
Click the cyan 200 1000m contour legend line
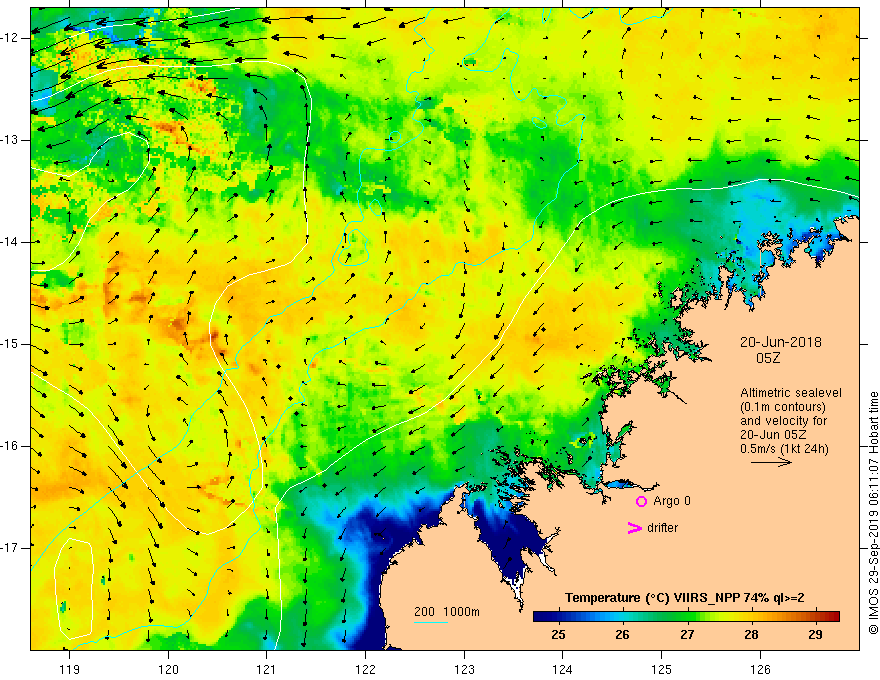pos(431,622)
